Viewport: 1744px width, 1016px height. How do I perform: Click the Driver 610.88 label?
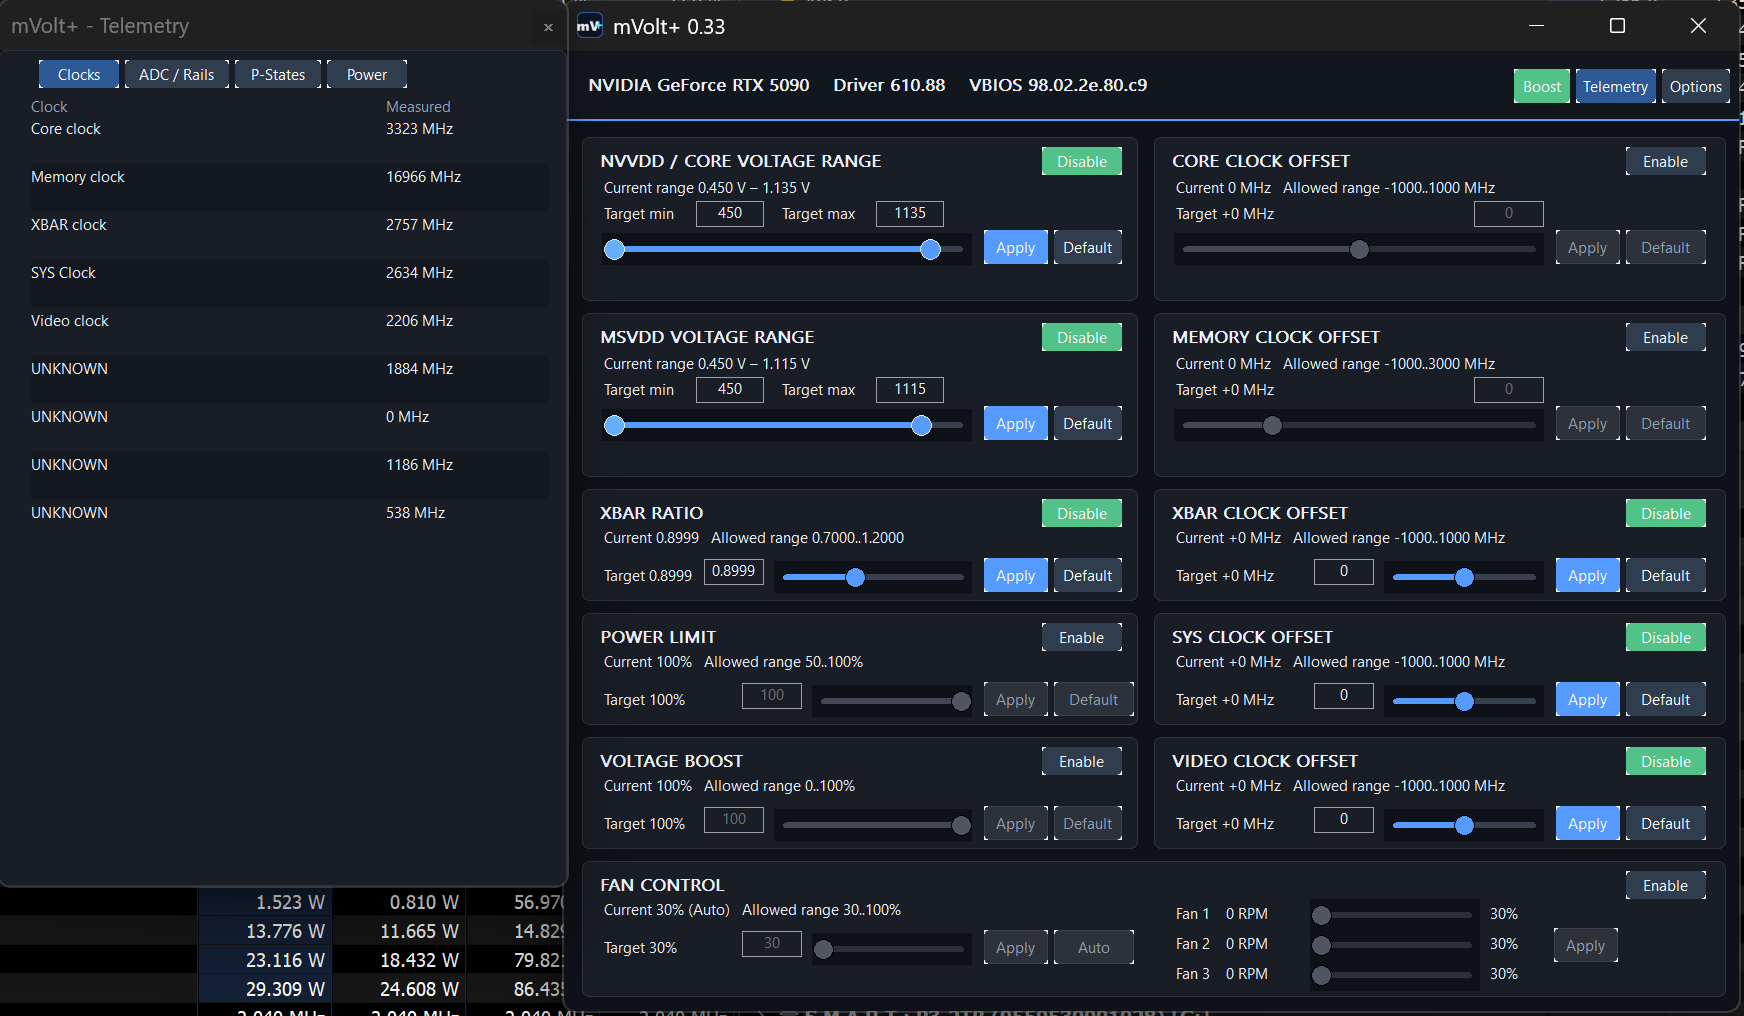(889, 85)
